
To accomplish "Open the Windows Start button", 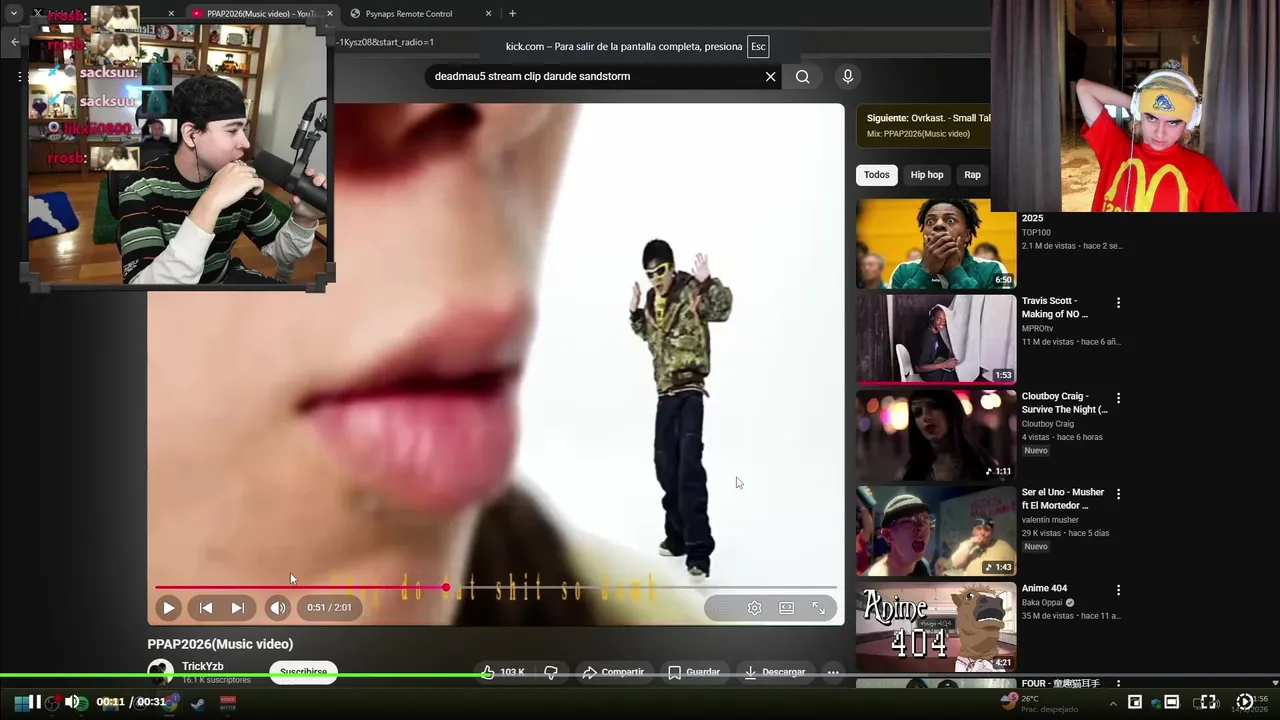I will 20,703.
